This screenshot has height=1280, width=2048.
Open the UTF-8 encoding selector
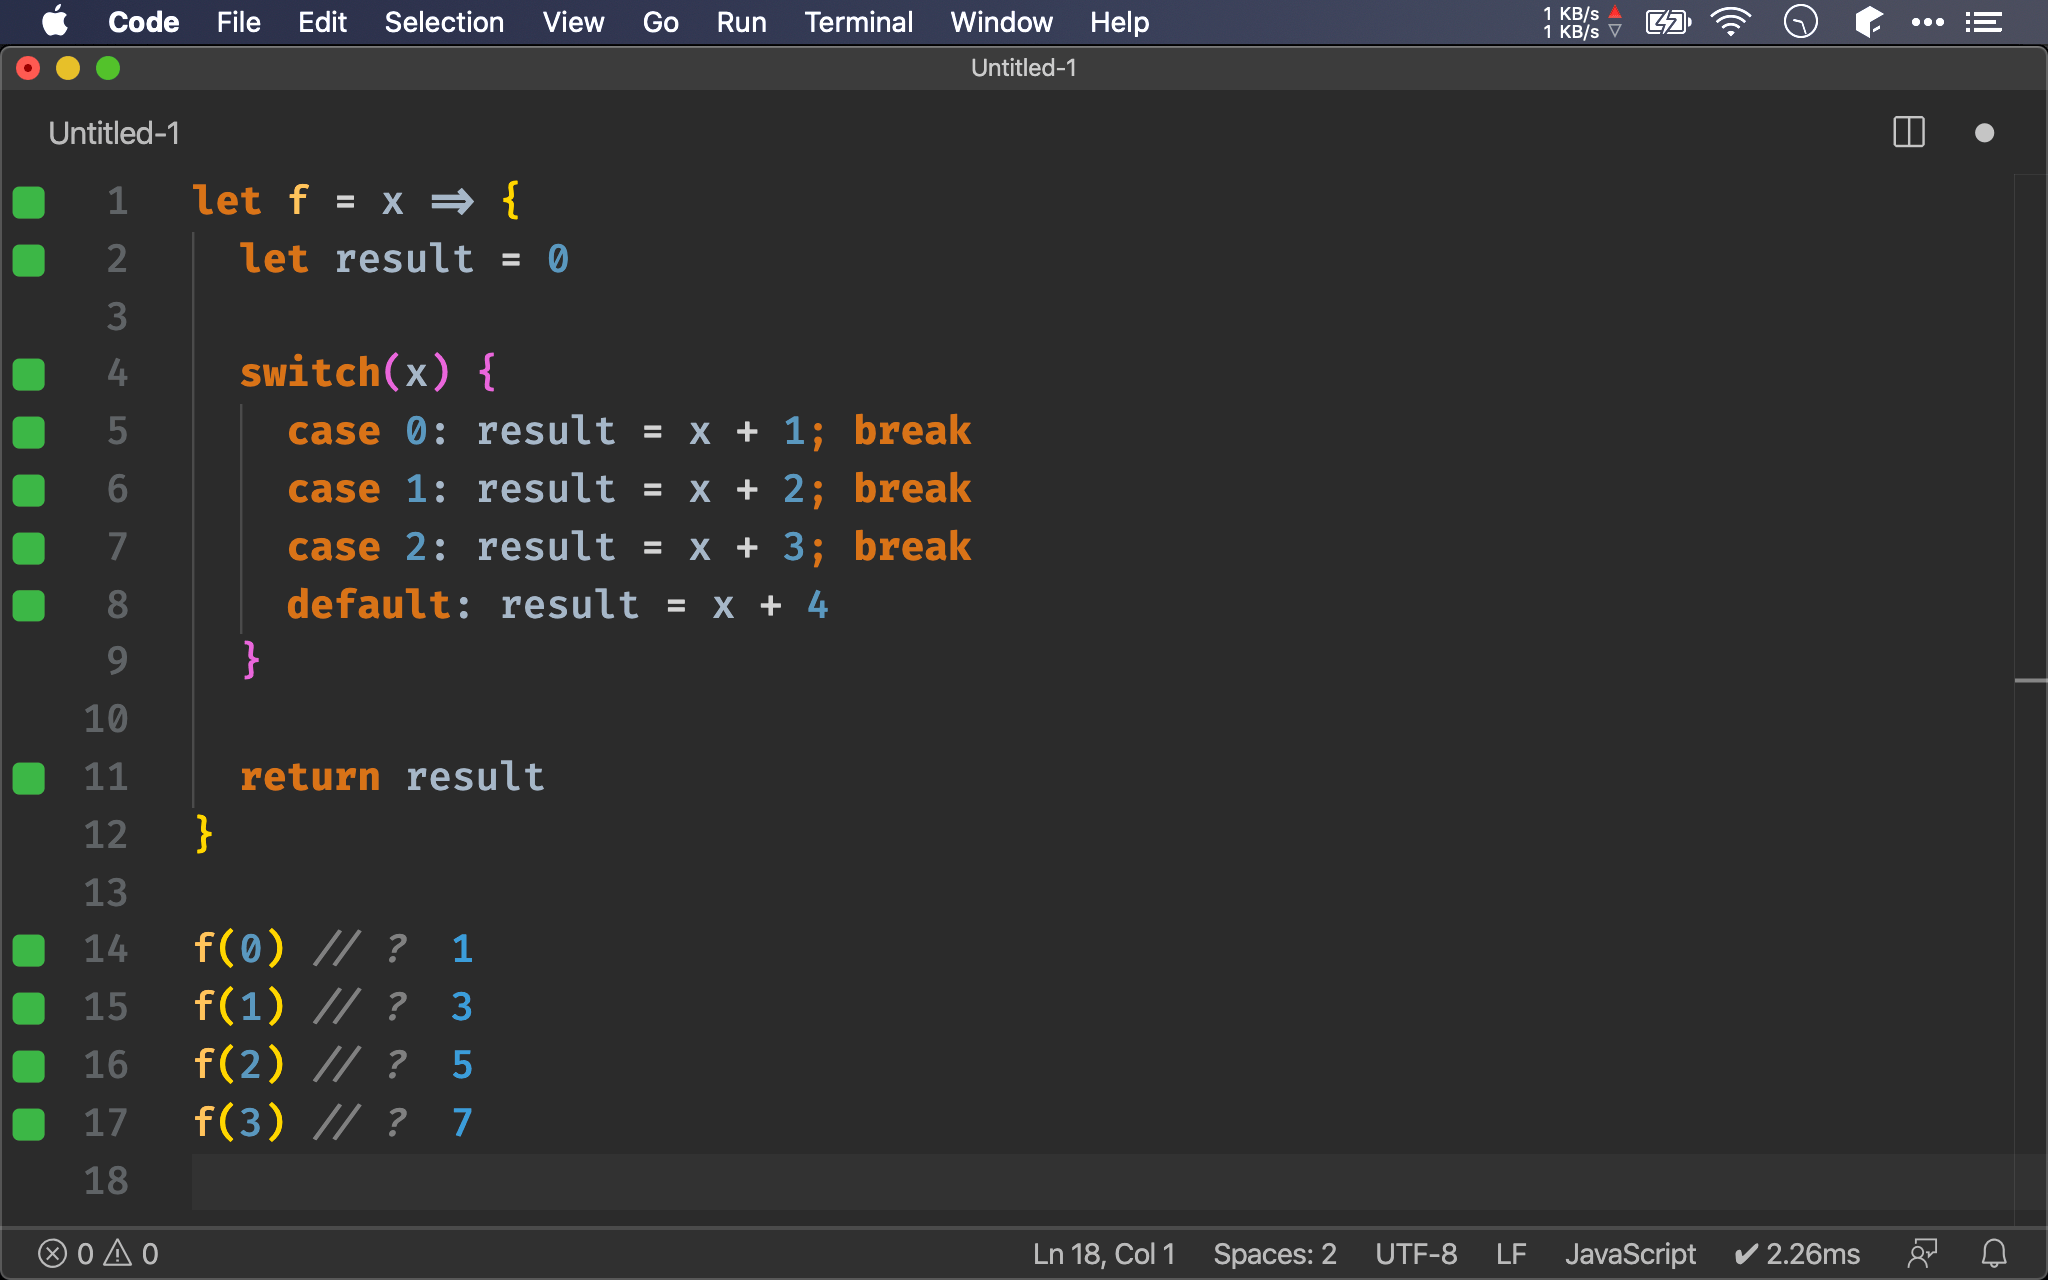point(1416,1253)
